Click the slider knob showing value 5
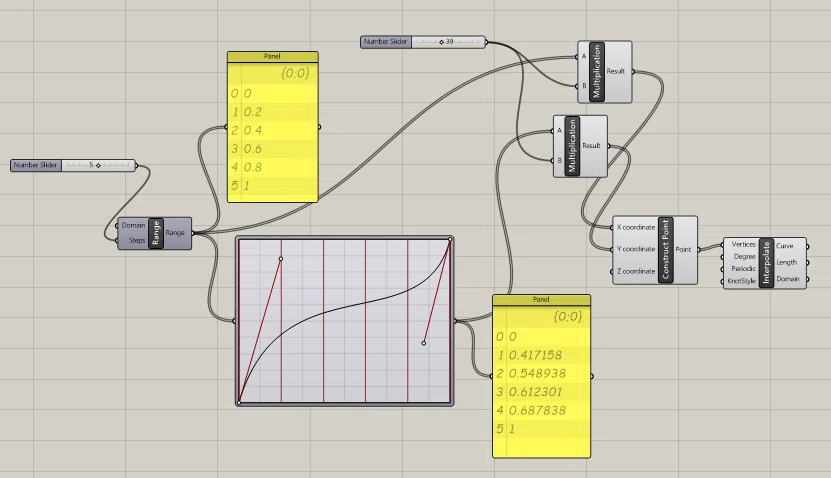The image size is (831, 478). (x=98, y=165)
